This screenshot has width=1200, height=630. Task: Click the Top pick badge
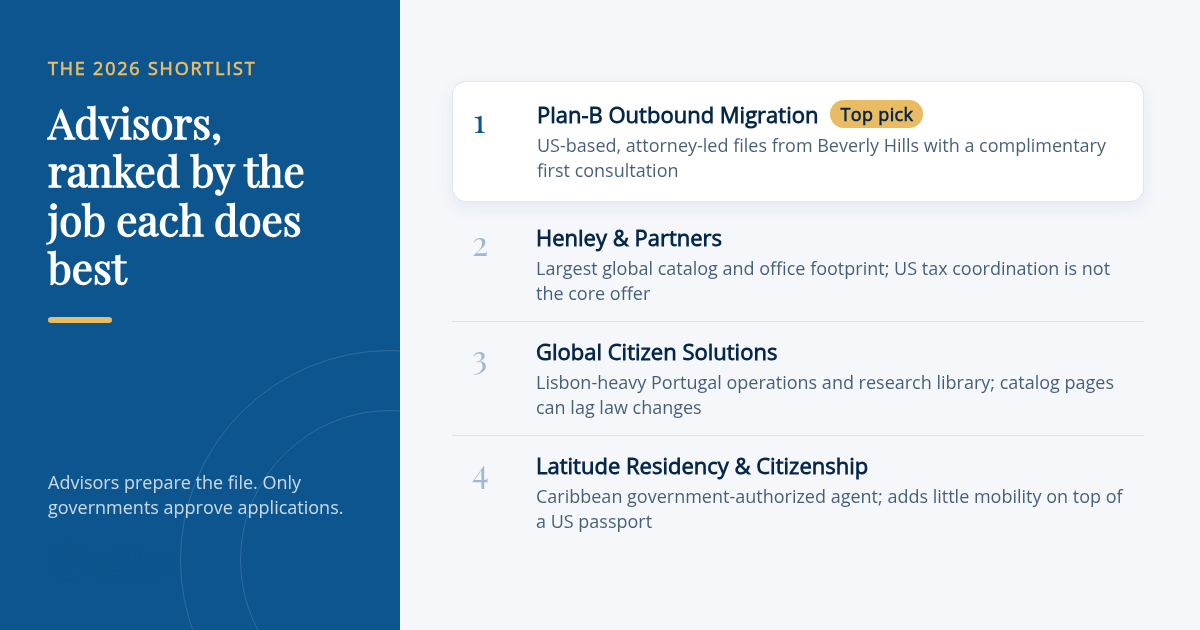[x=876, y=115]
